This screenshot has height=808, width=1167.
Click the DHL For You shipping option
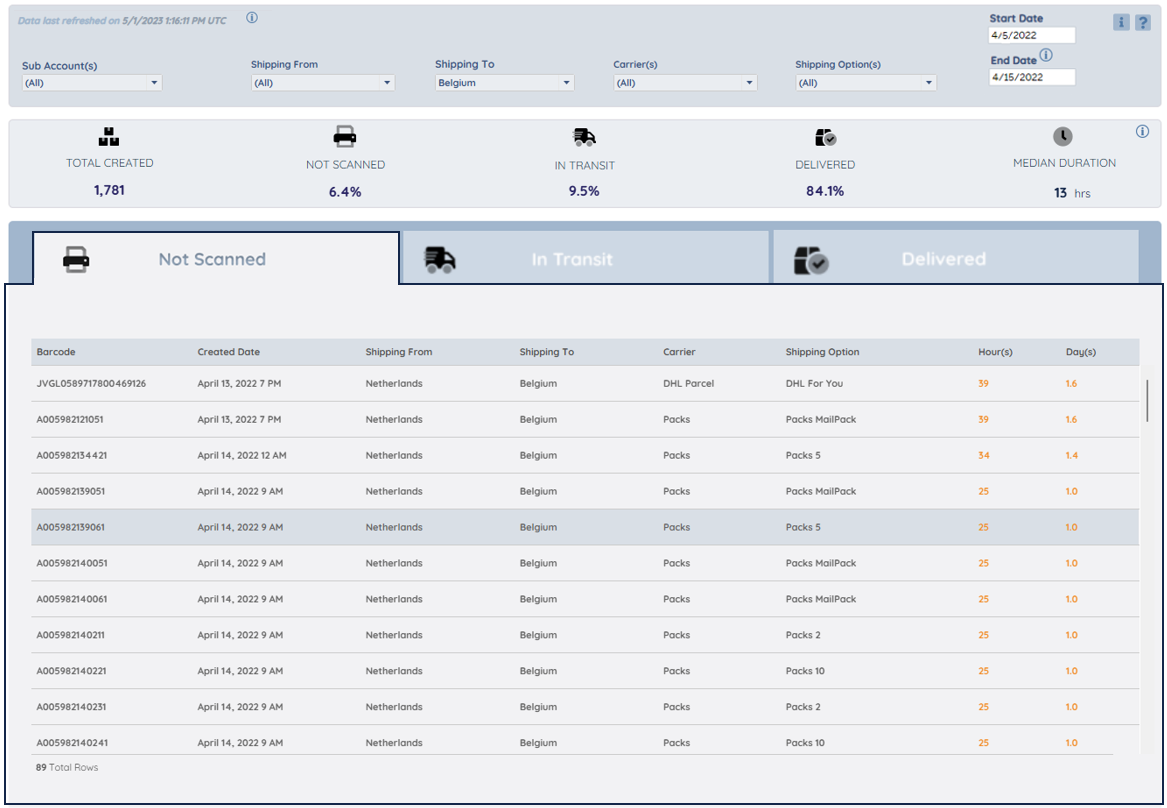pyautogui.click(x=814, y=384)
